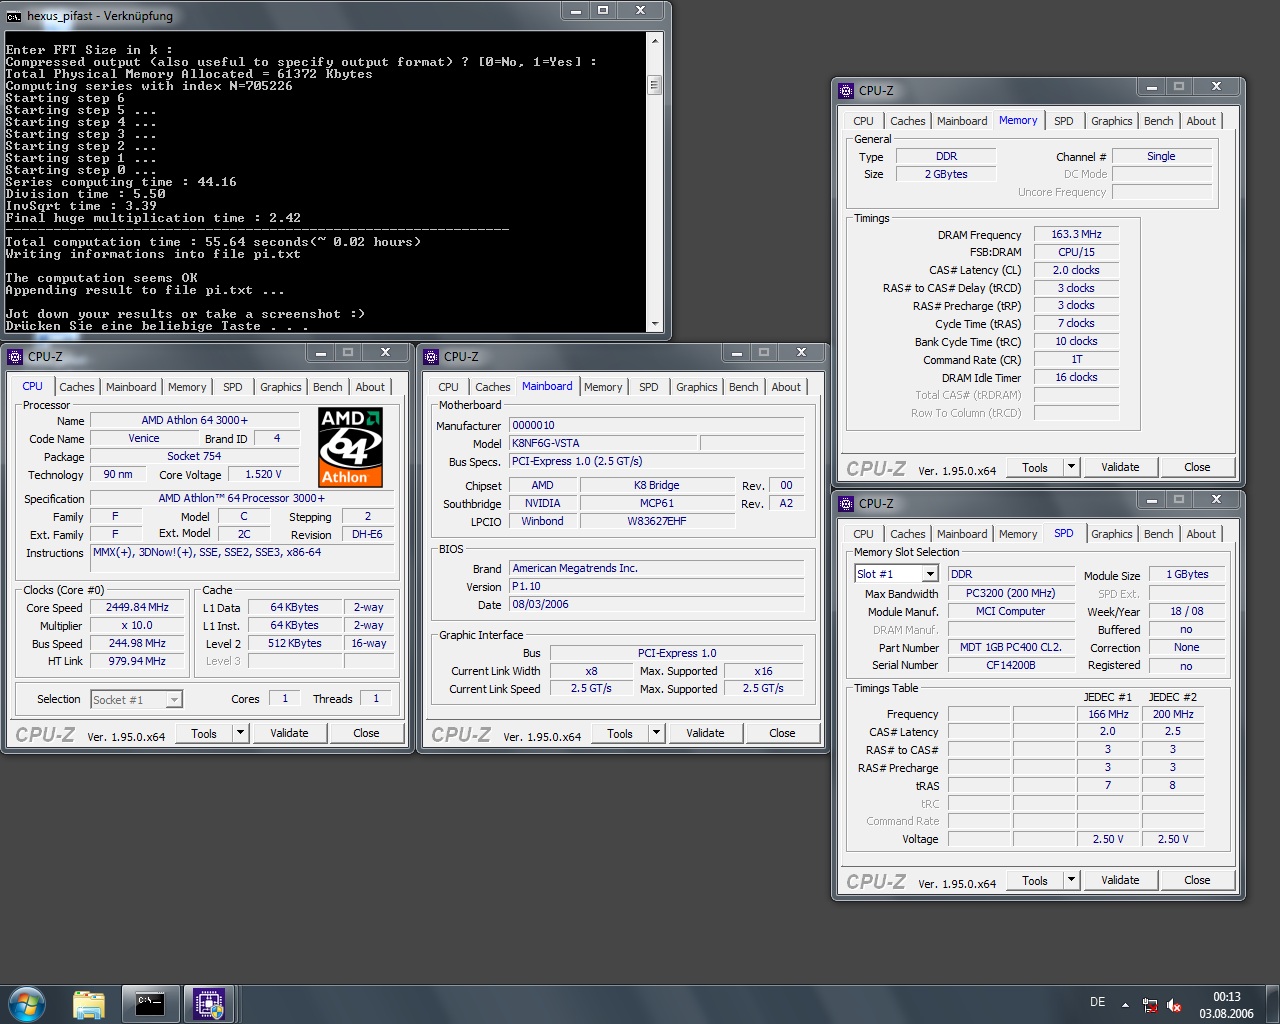Click Memory Size 2 GBytes field
This screenshot has height=1024, width=1280.
(x=946, y=174)
